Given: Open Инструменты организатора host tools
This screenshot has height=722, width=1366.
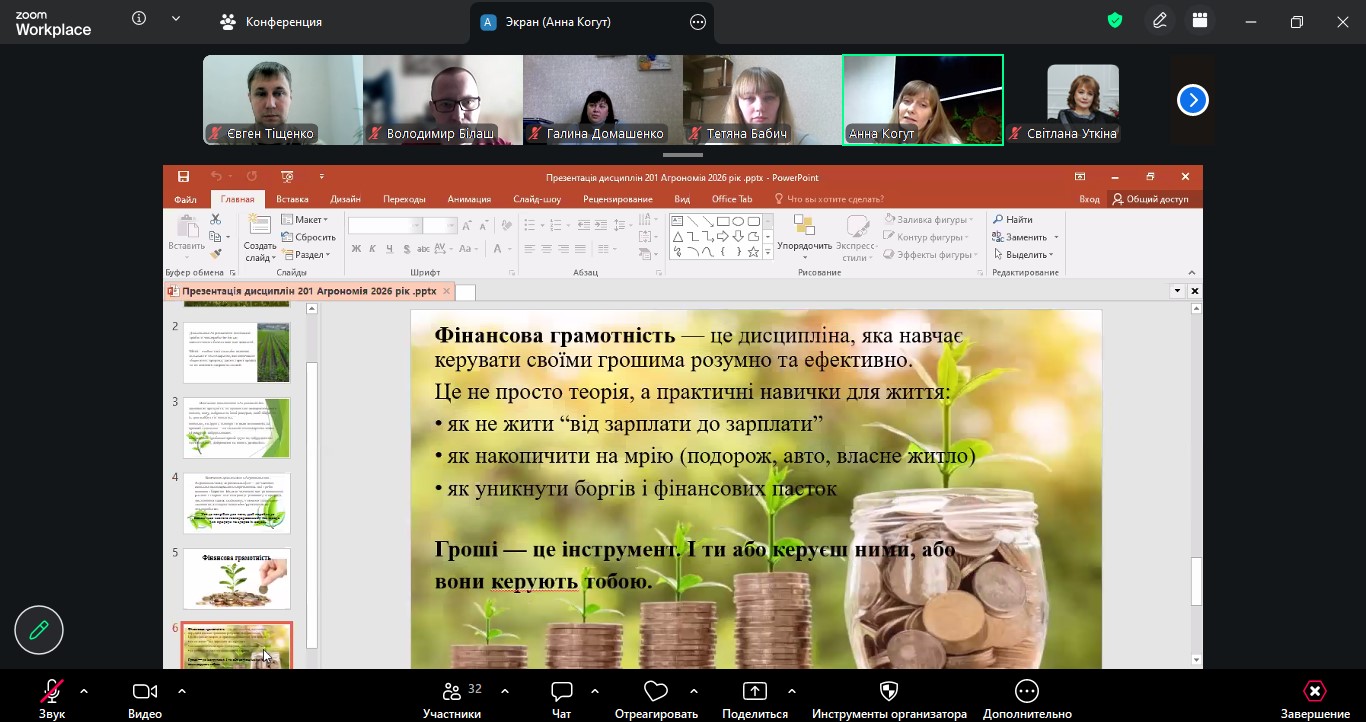Looking at the screenshot, I should tap(888, 692).
